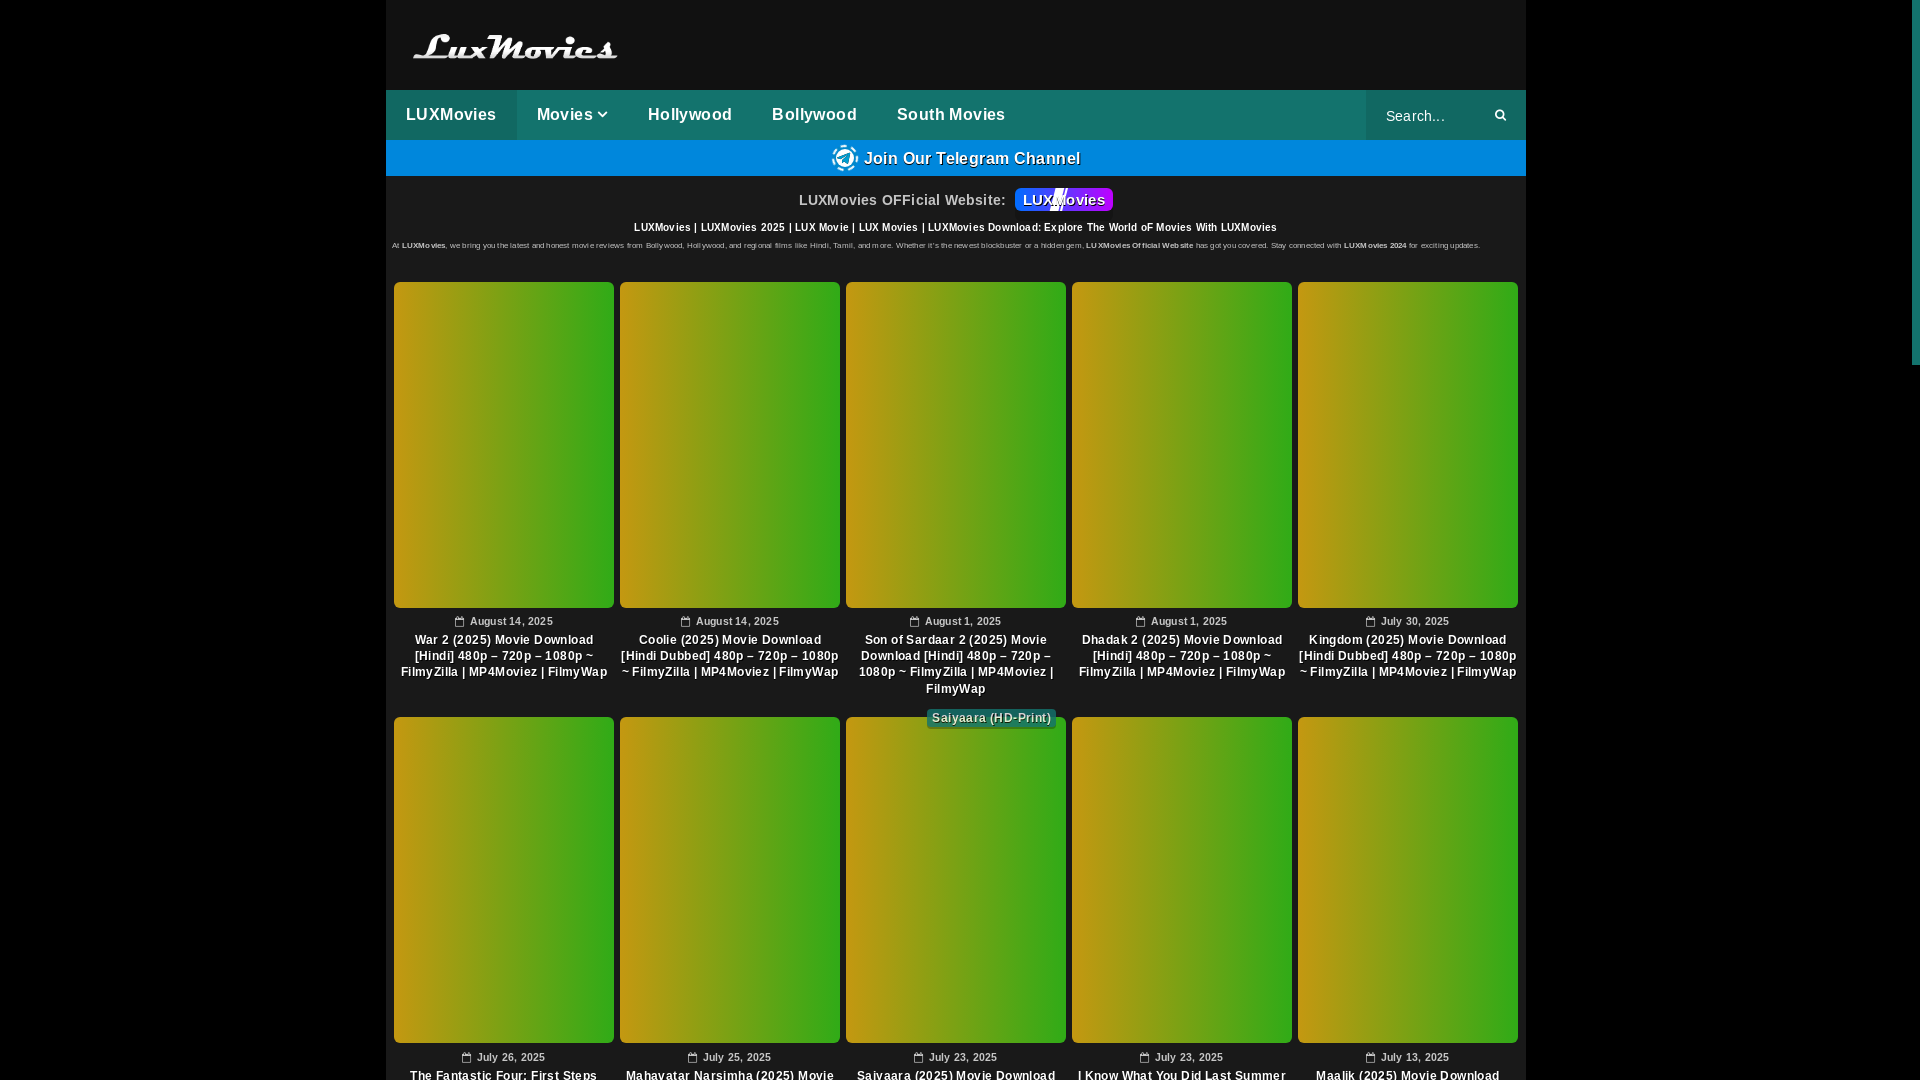Click calendar icon beside Coolie date
This screenshot has width=1920, height=1080.
tap(686, 622)
